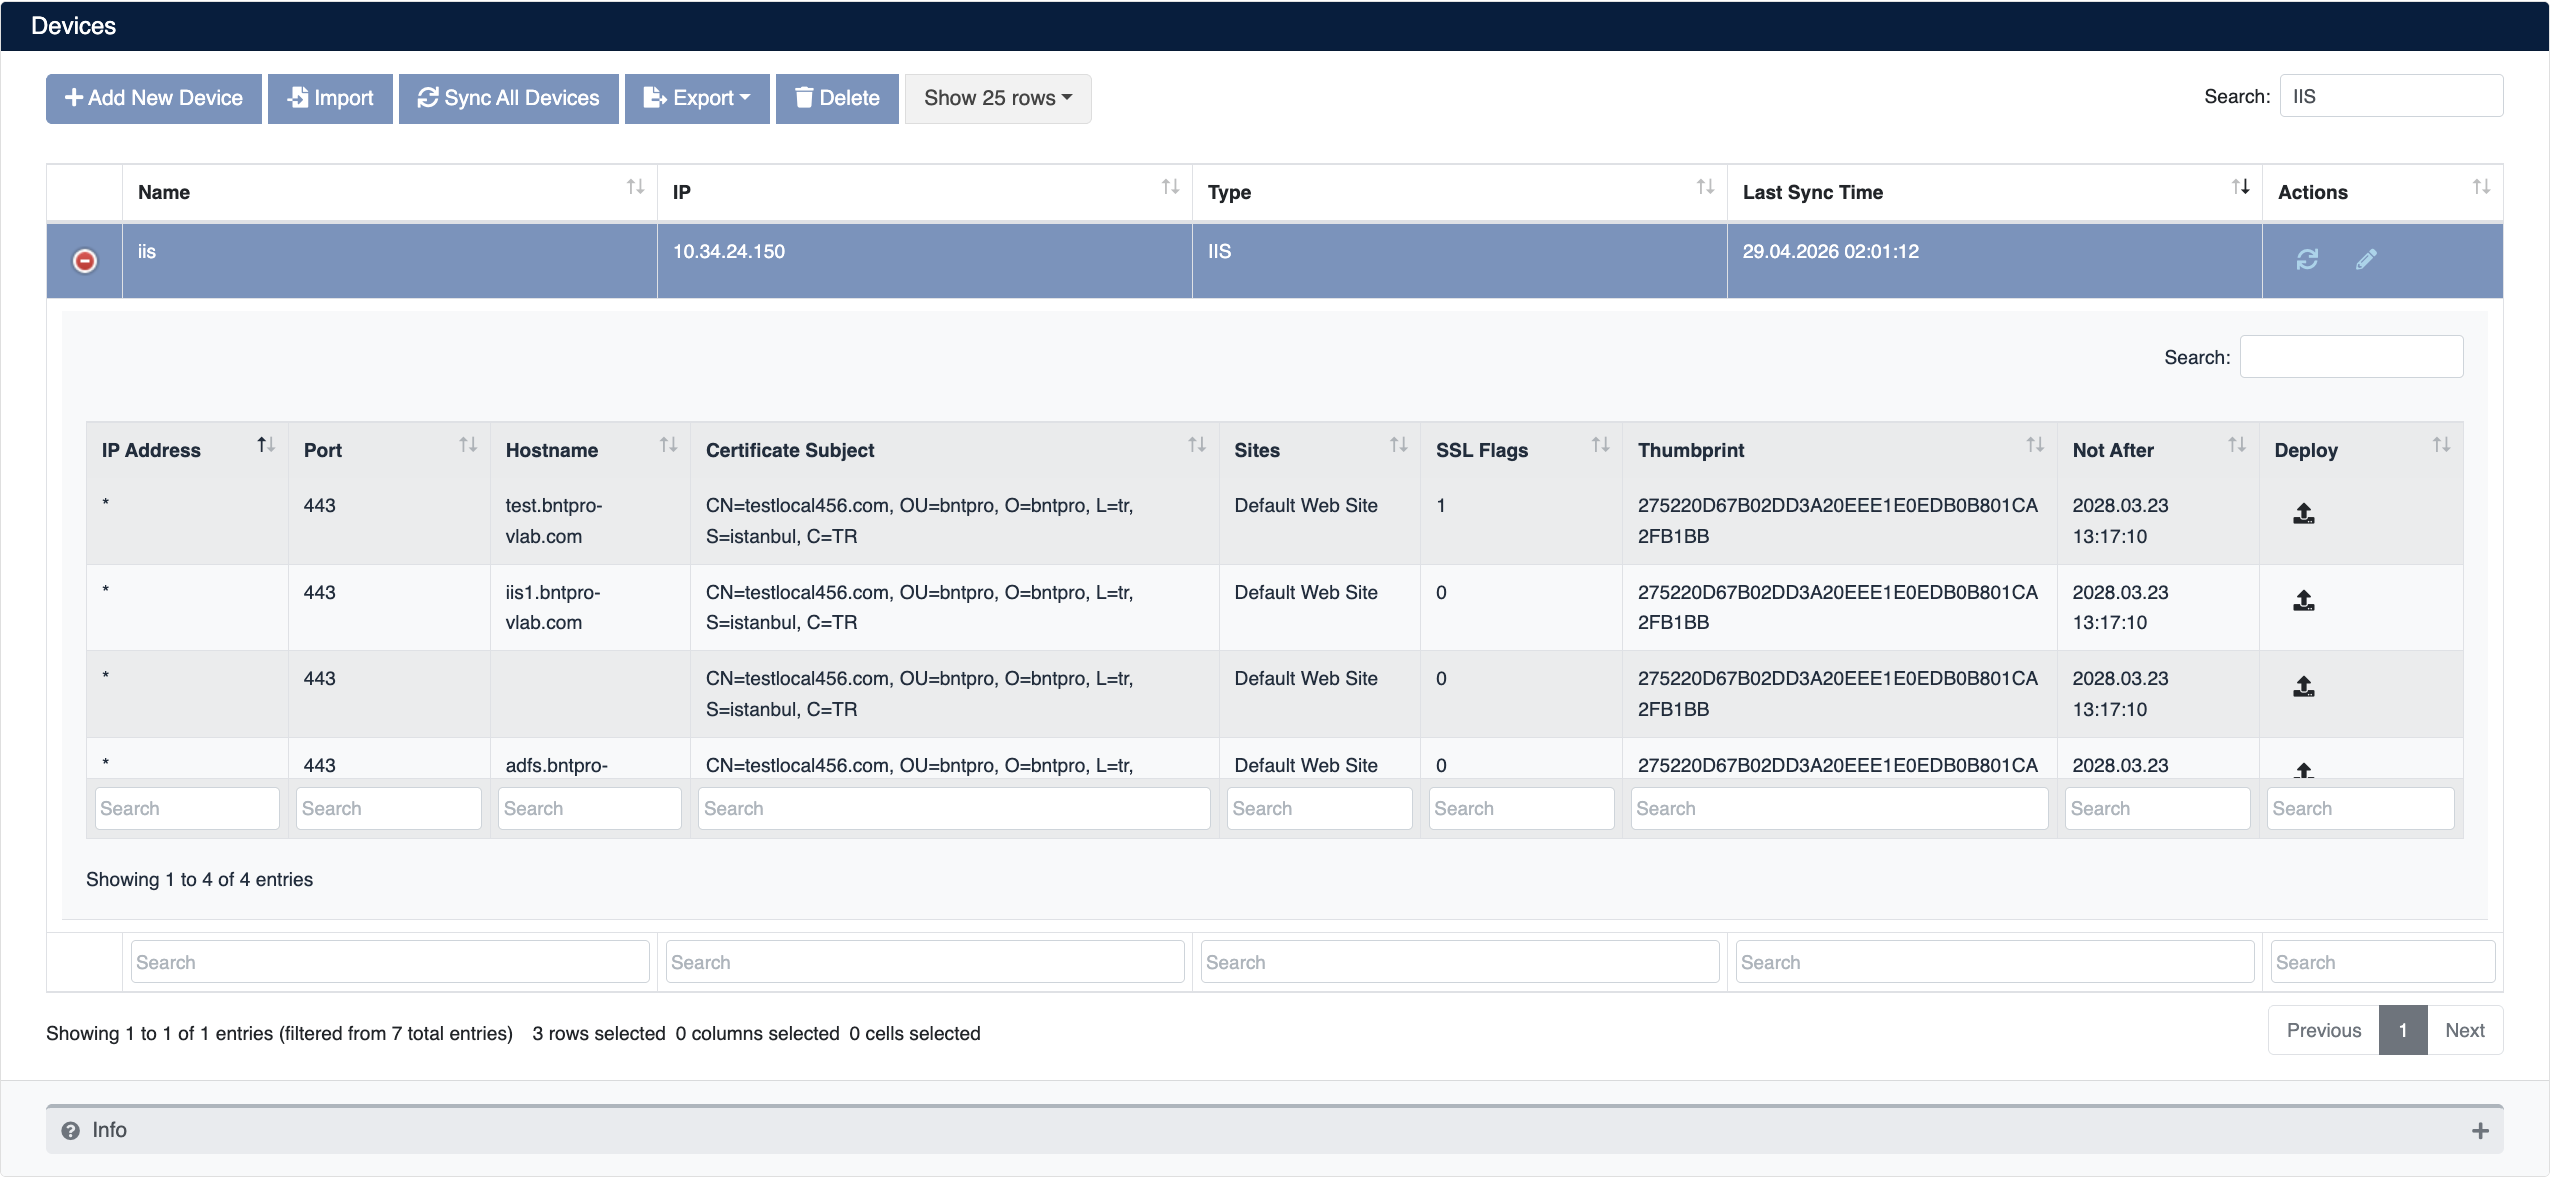Click Thumbprint filter search box
Image resolution: width=2556 pixels, height=1190 pixels.
point(1840,809)
